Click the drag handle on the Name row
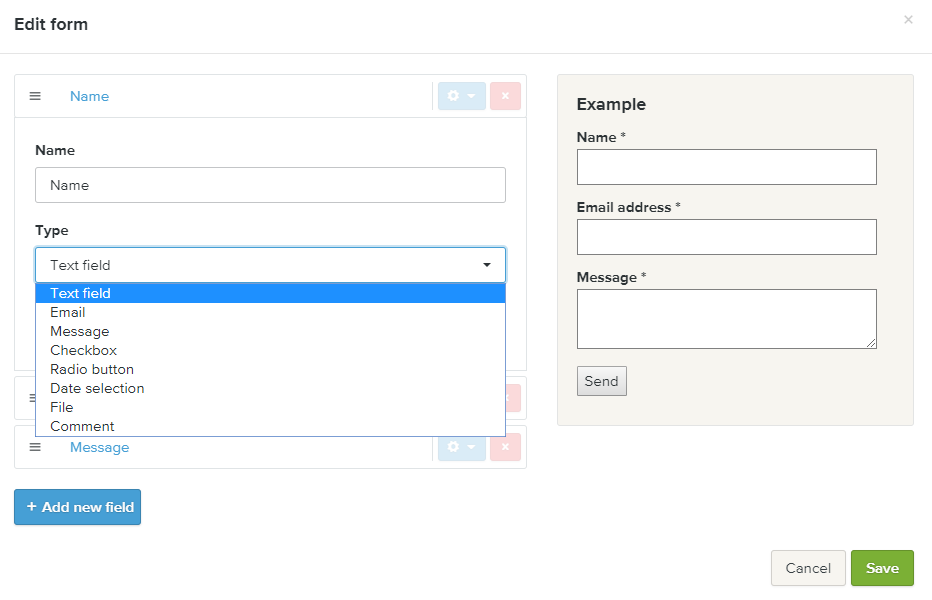Screen dimensions: 932x600 pyautogui.click(x=35, y=96)
